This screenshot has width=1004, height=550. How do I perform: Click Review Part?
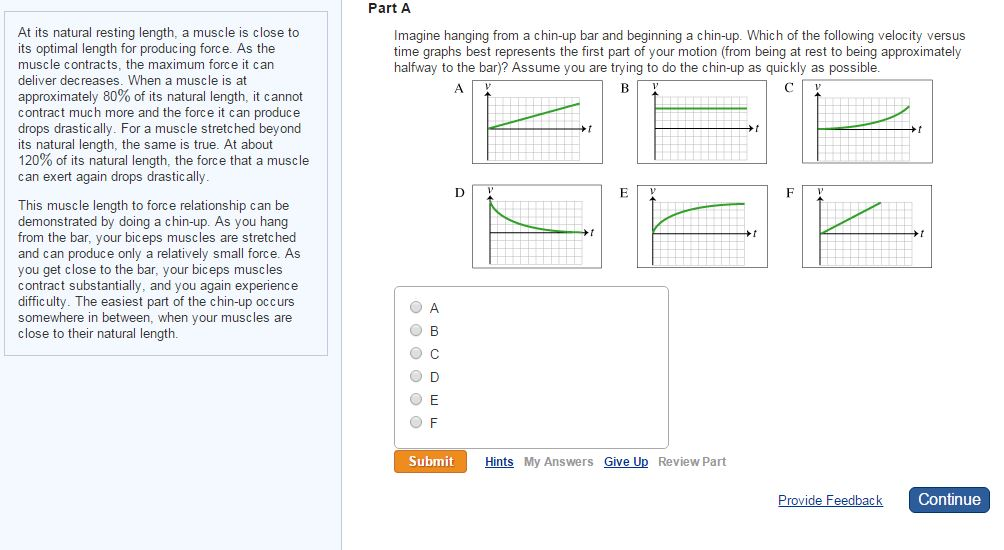pyautogui.click(x=692, y=462)
